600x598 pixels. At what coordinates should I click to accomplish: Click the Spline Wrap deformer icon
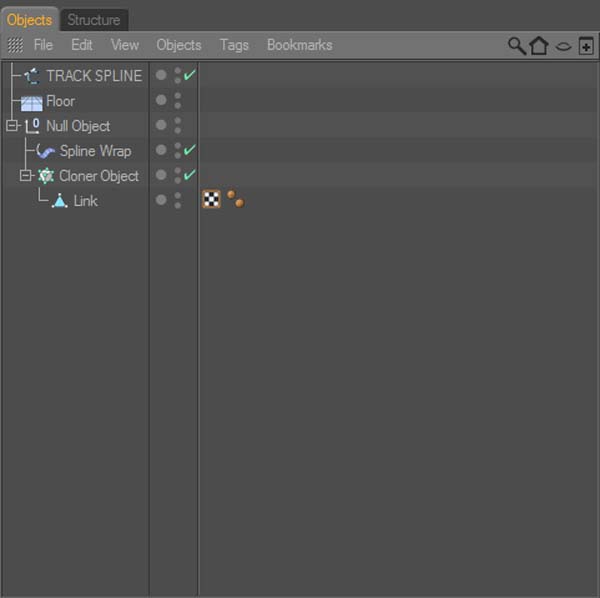point(45,151)
